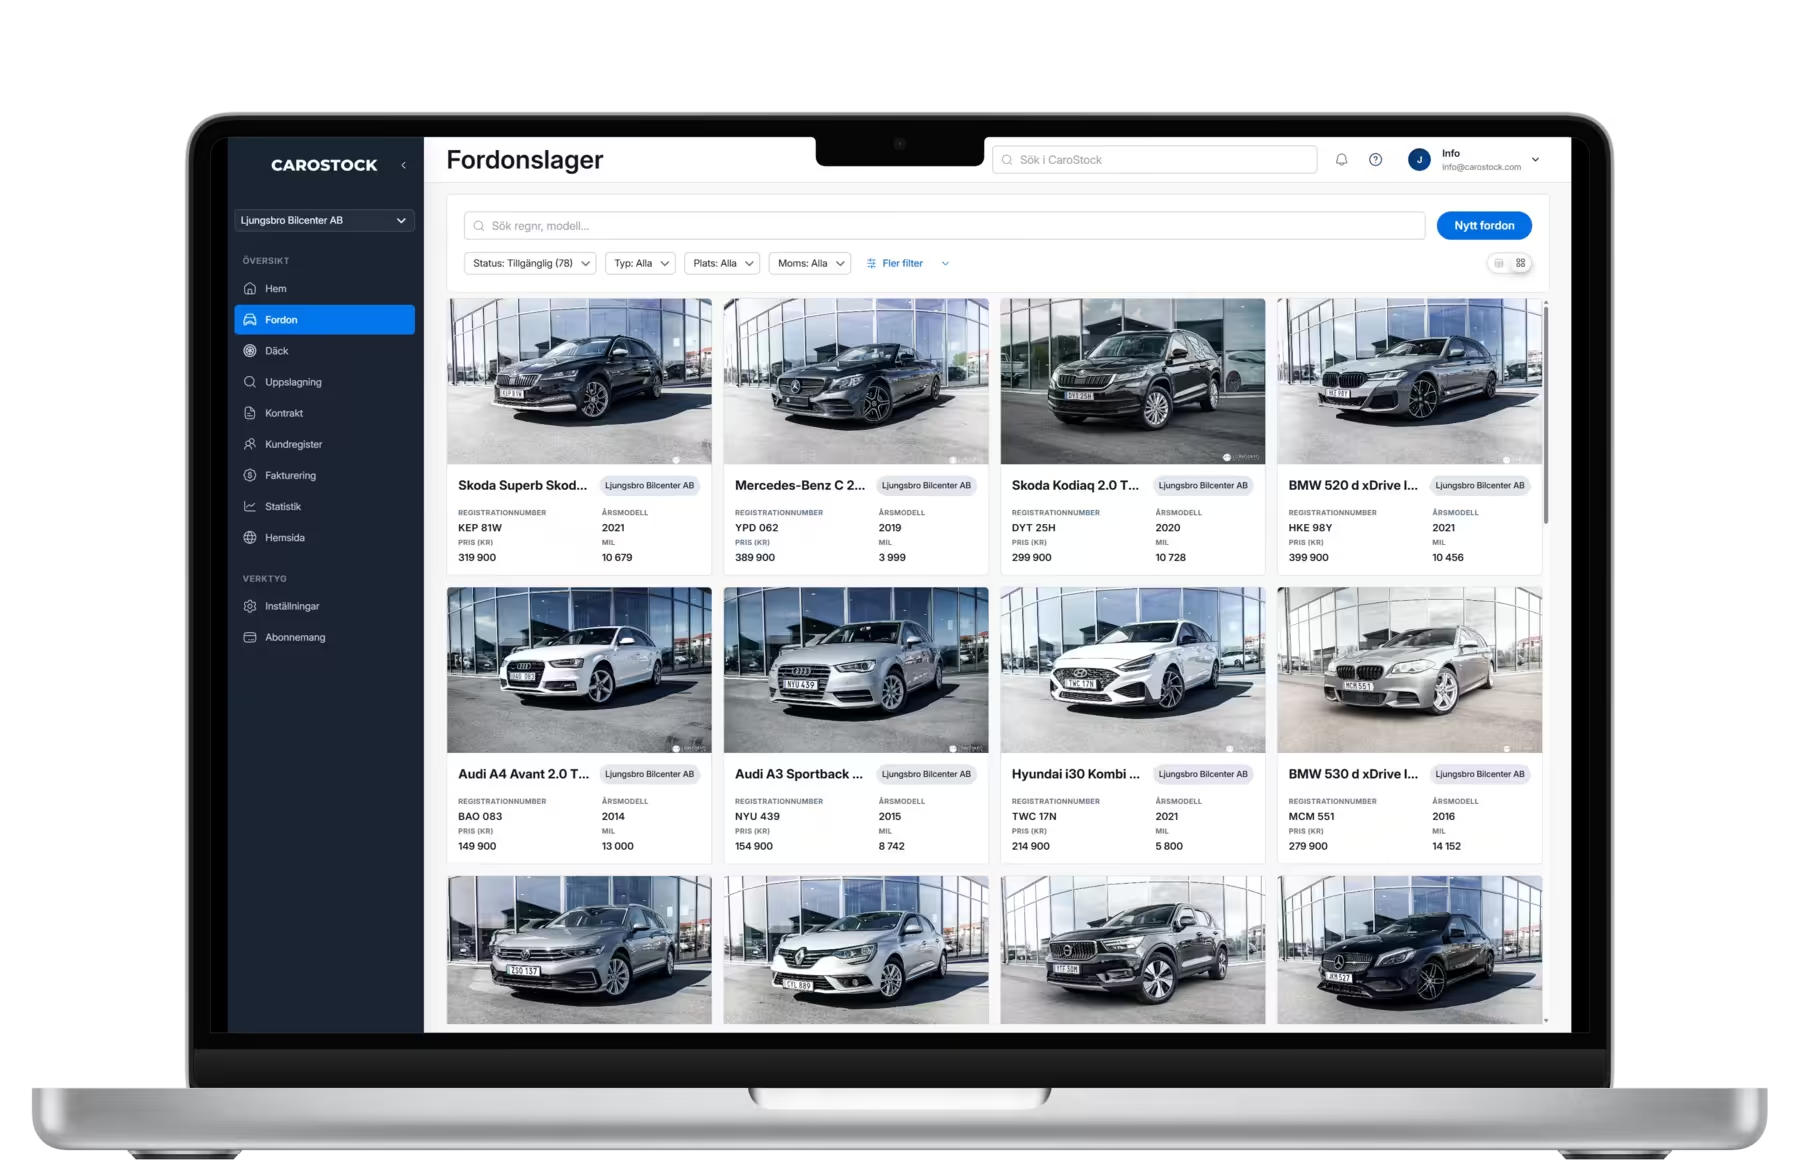
Task: Click registration number BAO 083
Action: [x=480, y=817]
